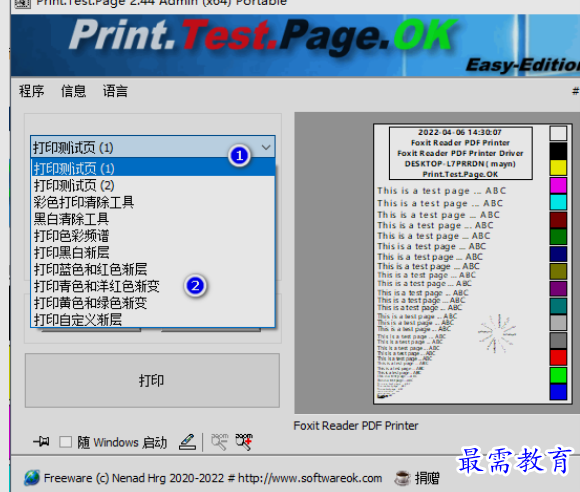Choose 打印测试页 (2) from dropdown list
The height and width of the screenshot is (492, 580).
(153, 185)
